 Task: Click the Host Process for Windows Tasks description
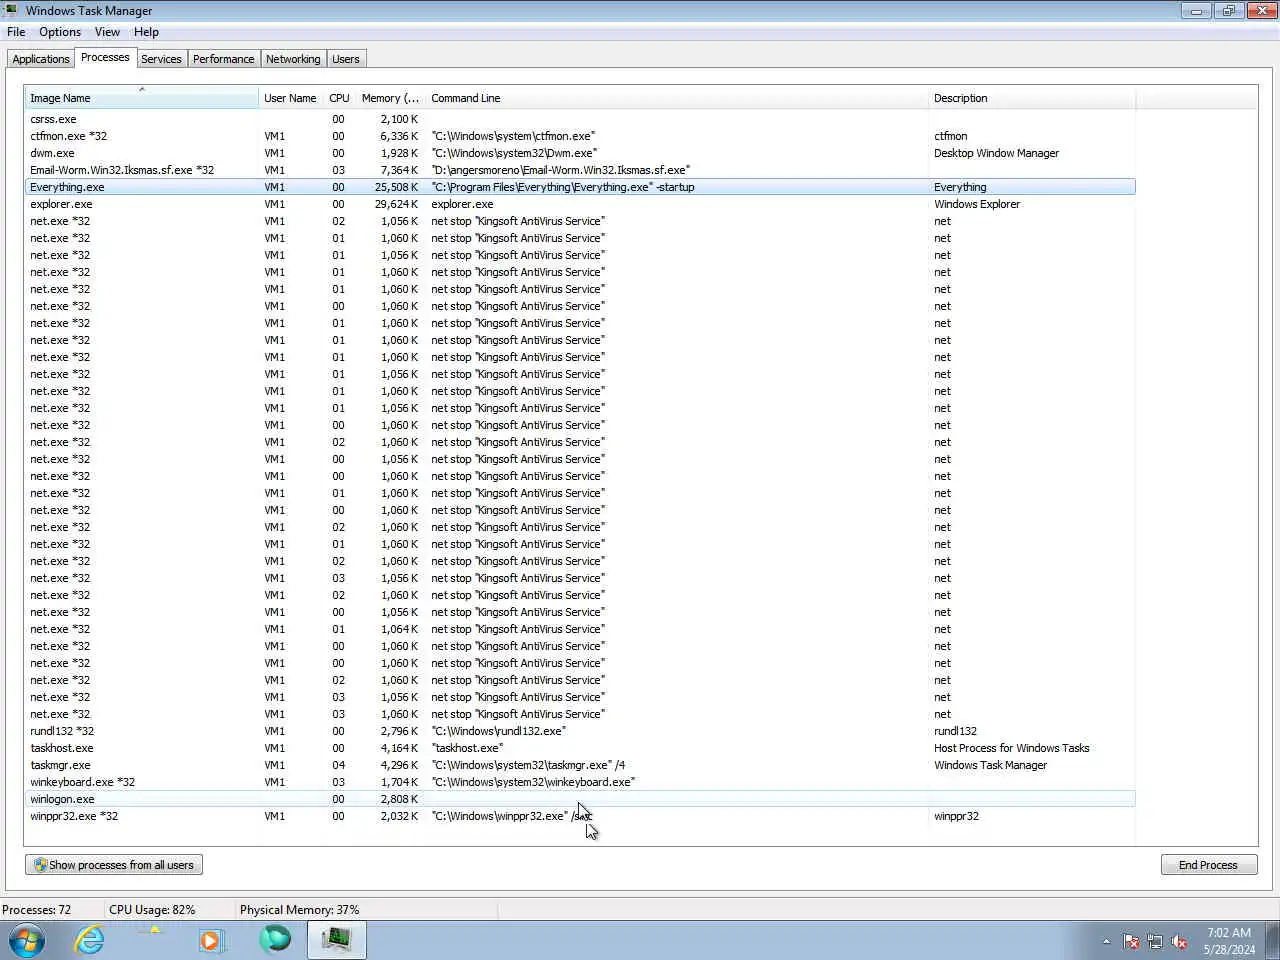(1011, 748)
